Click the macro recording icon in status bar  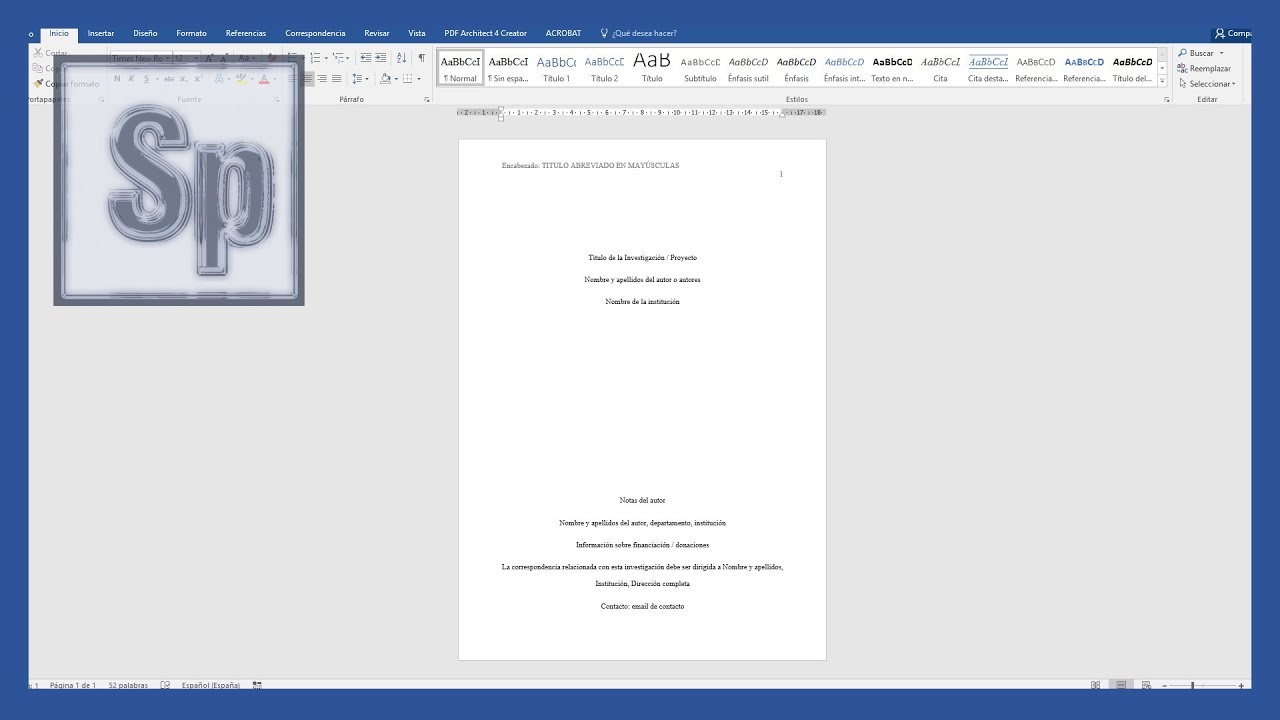(x=257, y=685)
